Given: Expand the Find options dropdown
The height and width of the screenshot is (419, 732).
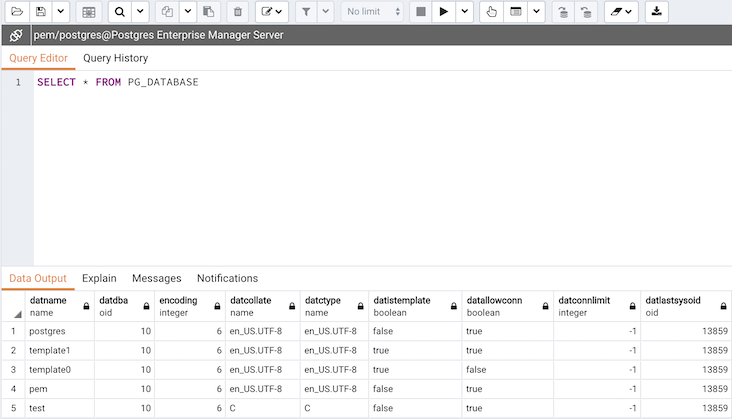Looking at the screenshot, I should [140, 12].
